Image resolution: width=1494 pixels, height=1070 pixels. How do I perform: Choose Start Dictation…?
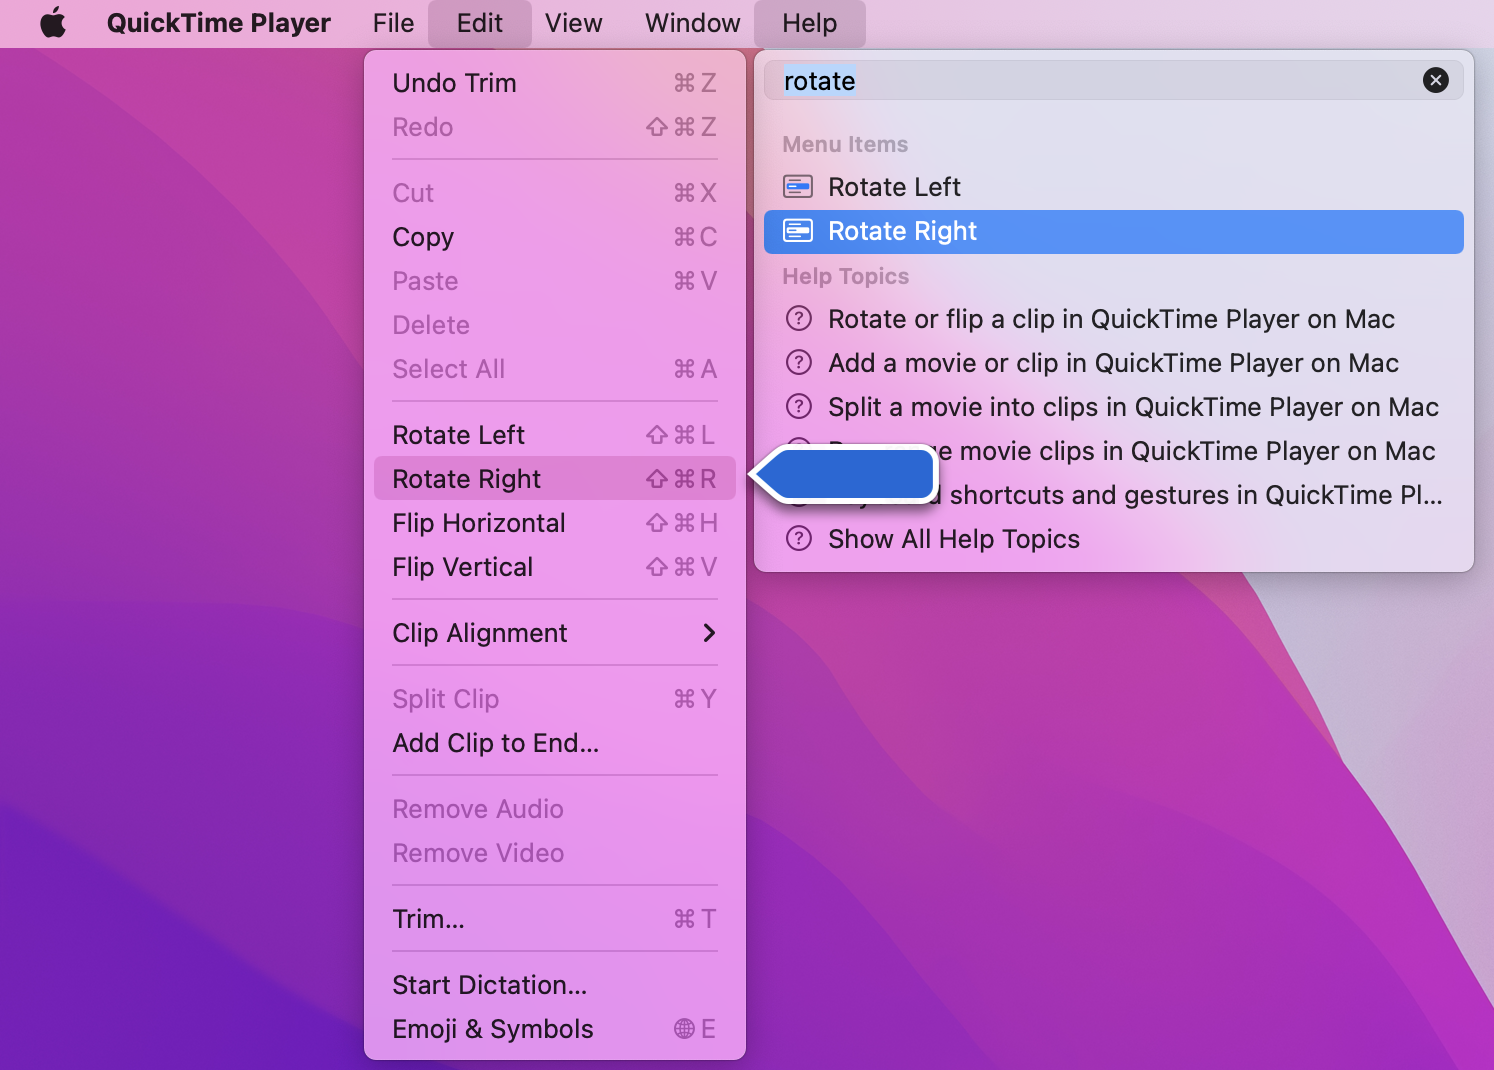(555, 985)
